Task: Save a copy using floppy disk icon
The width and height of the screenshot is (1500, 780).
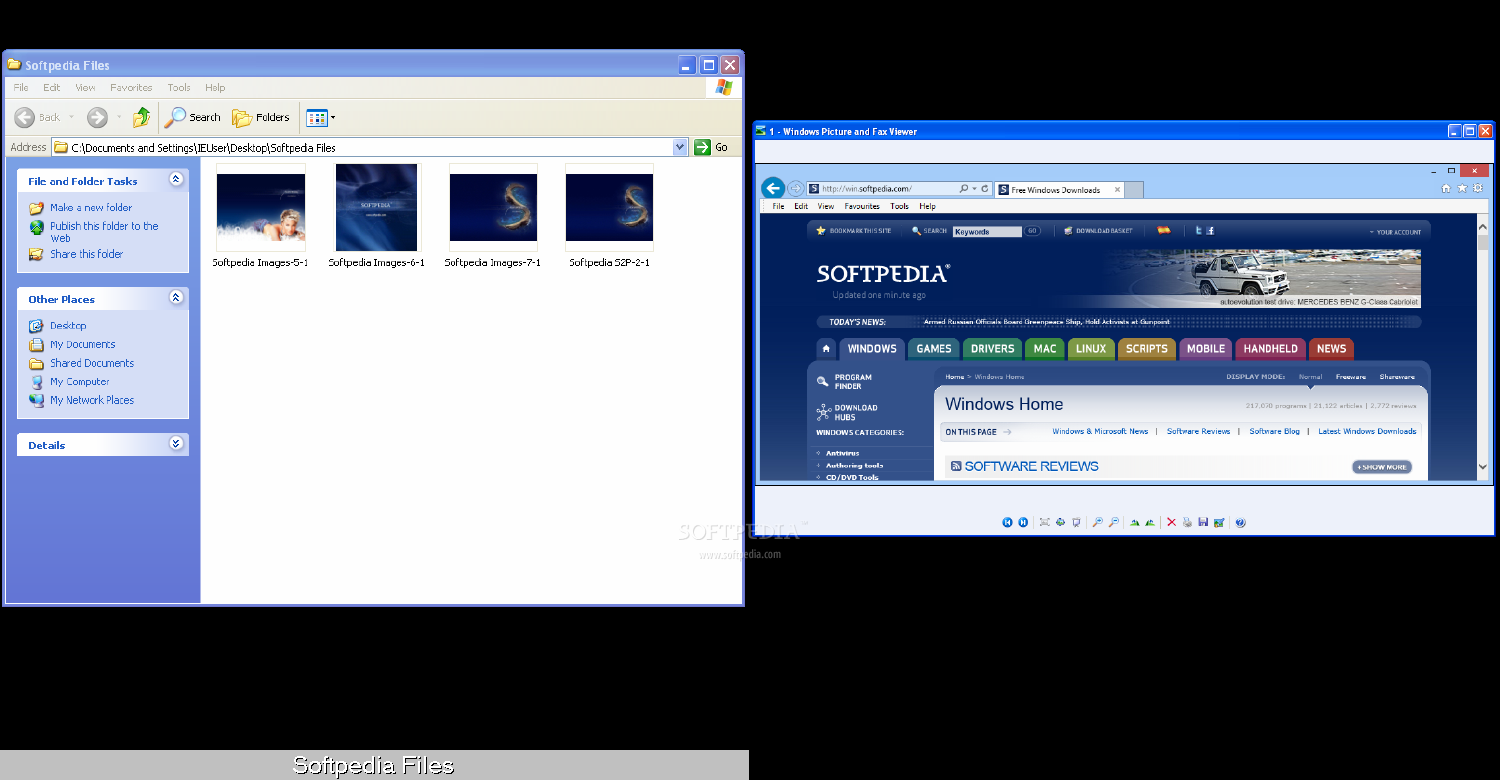Action: (1203, 522)
